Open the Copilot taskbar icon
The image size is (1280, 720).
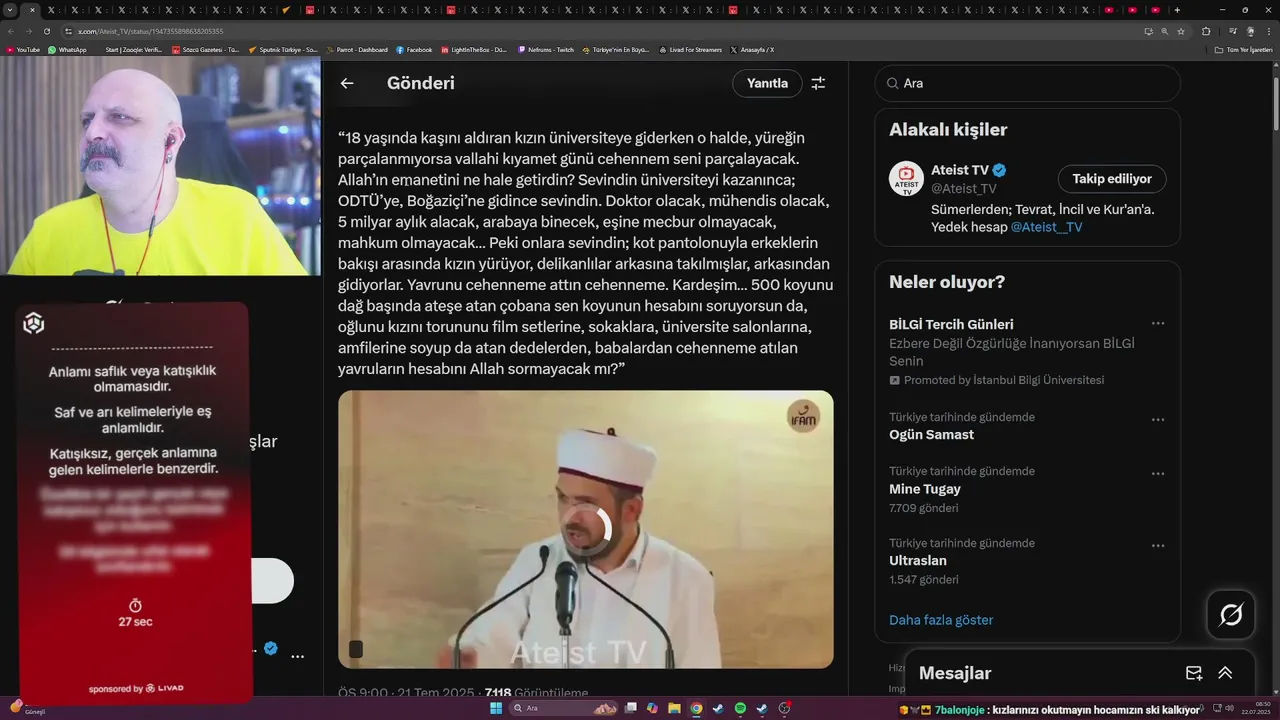[x=652, y=708]
